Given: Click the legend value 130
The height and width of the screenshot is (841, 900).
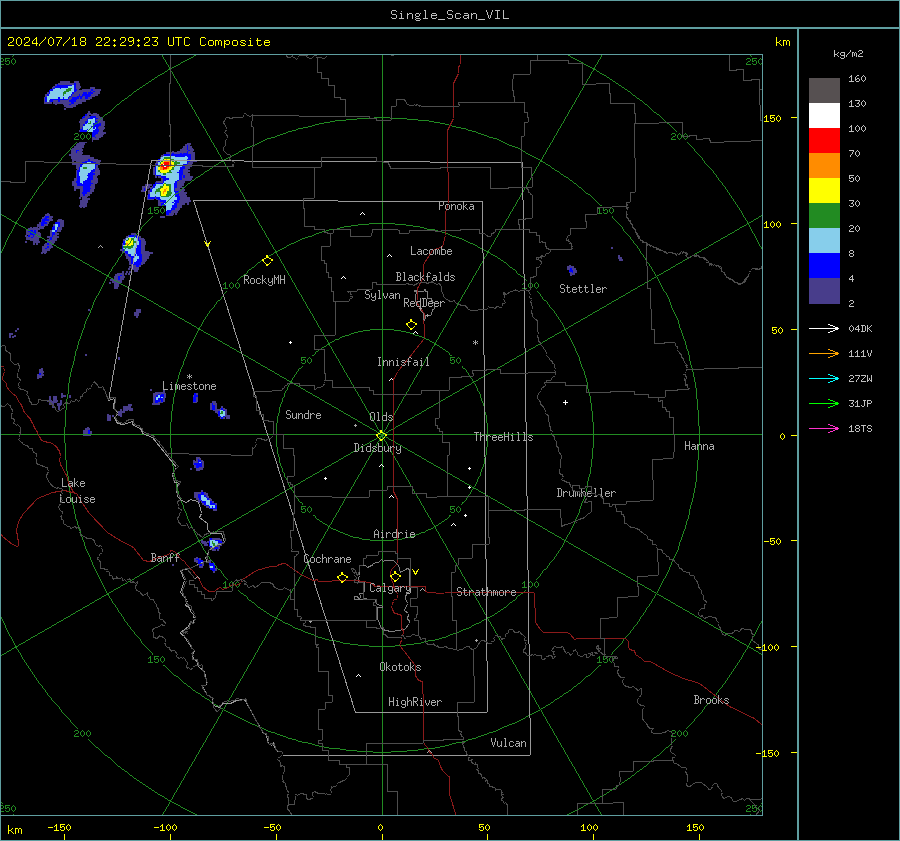Looking at the screenshot, I should click(857, 103).
